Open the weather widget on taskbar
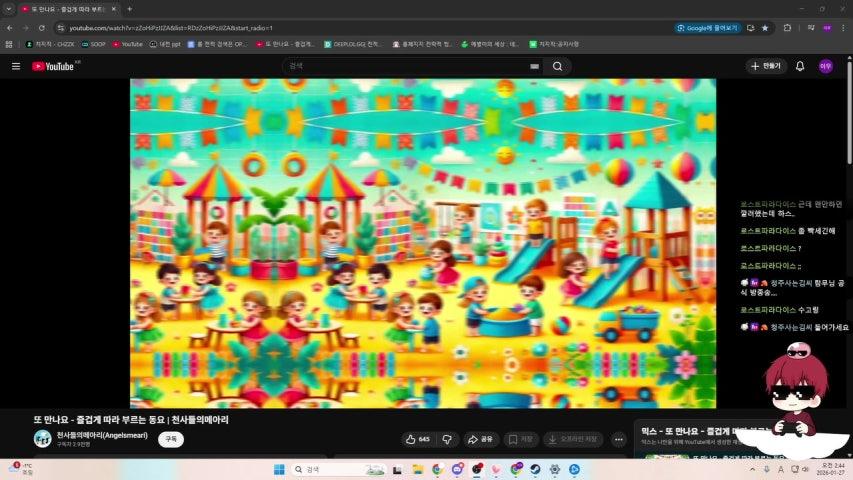 pyautogui.click(x=21, y=469)
